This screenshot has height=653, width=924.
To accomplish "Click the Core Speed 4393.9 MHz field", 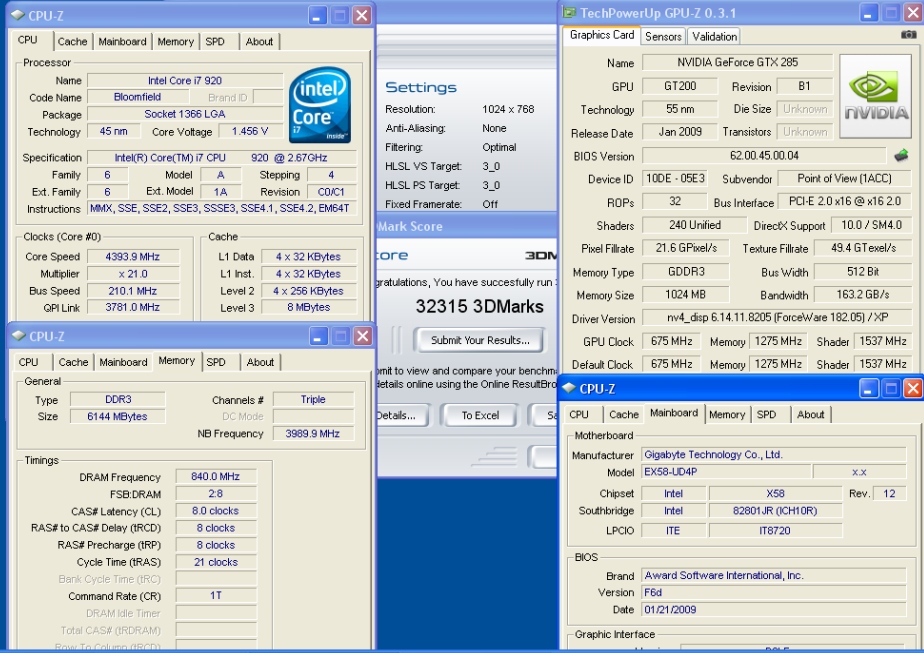I will coord(133,256).
